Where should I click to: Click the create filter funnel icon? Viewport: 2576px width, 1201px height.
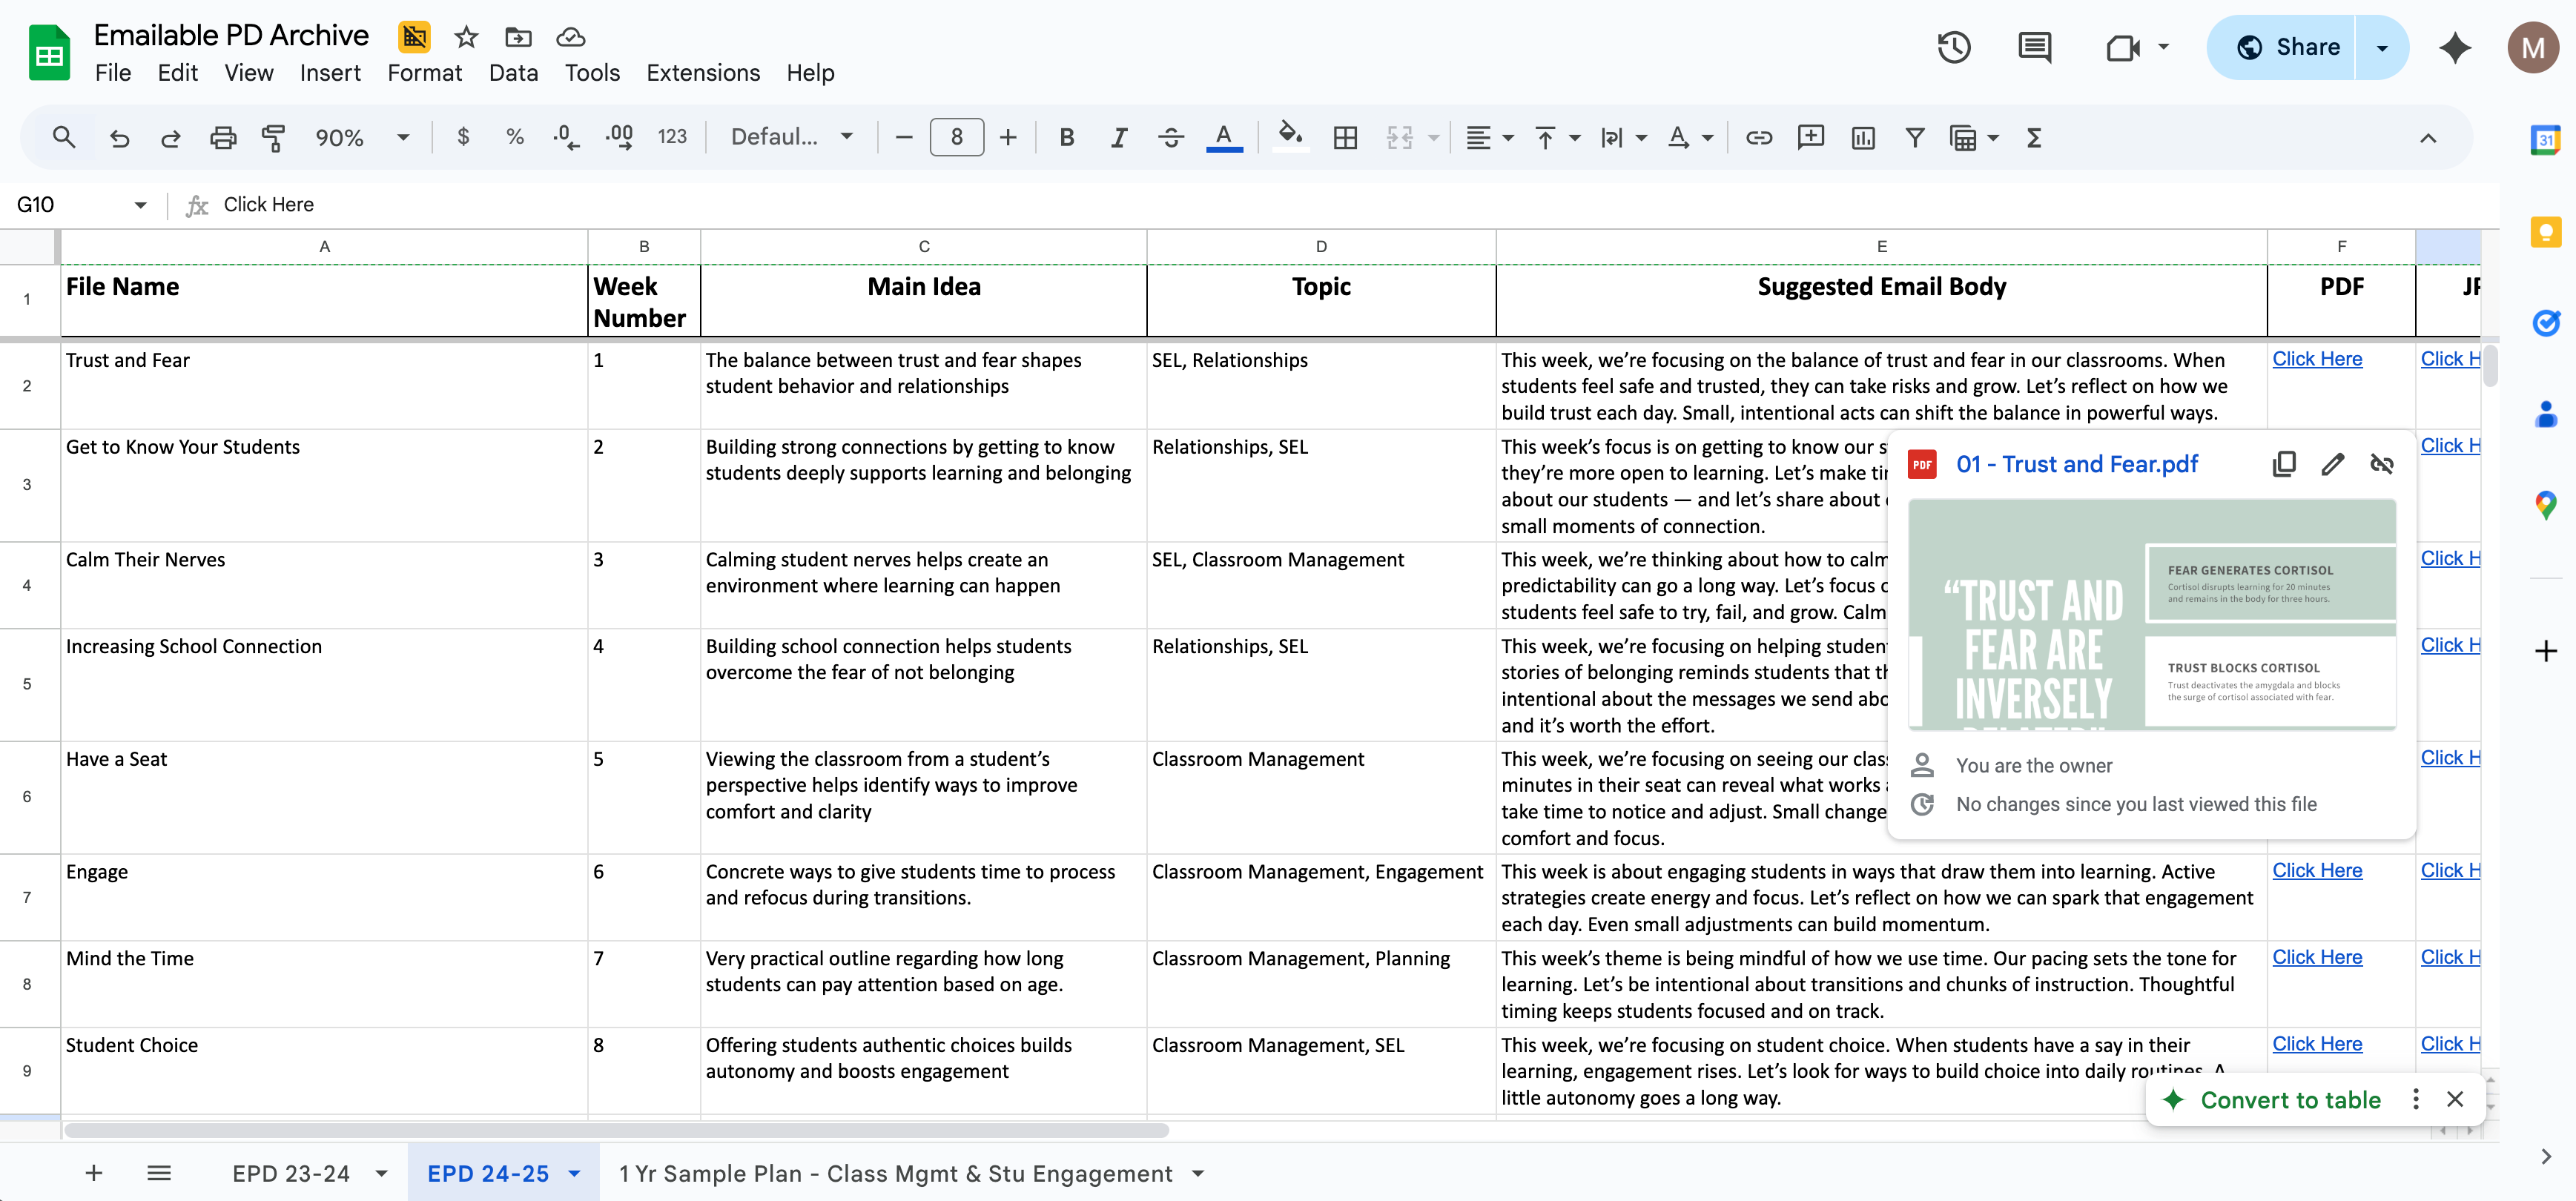(1914, 137)
